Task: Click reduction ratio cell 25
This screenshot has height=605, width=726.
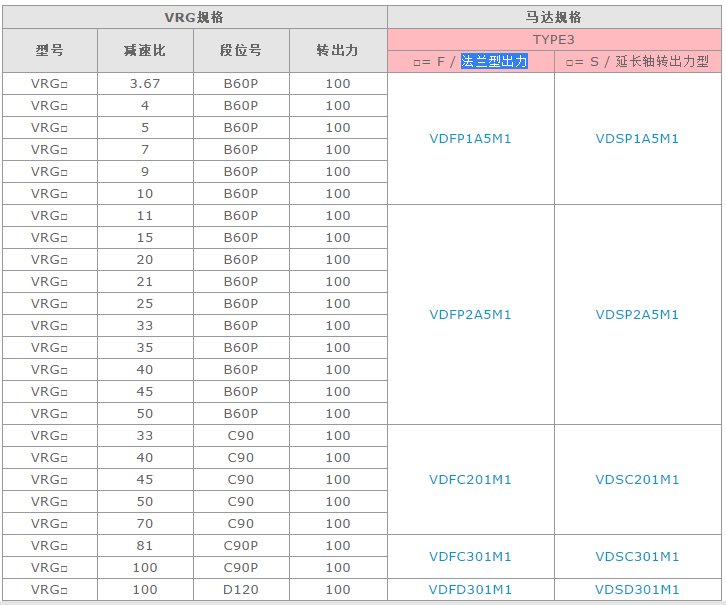Action: 145,303
